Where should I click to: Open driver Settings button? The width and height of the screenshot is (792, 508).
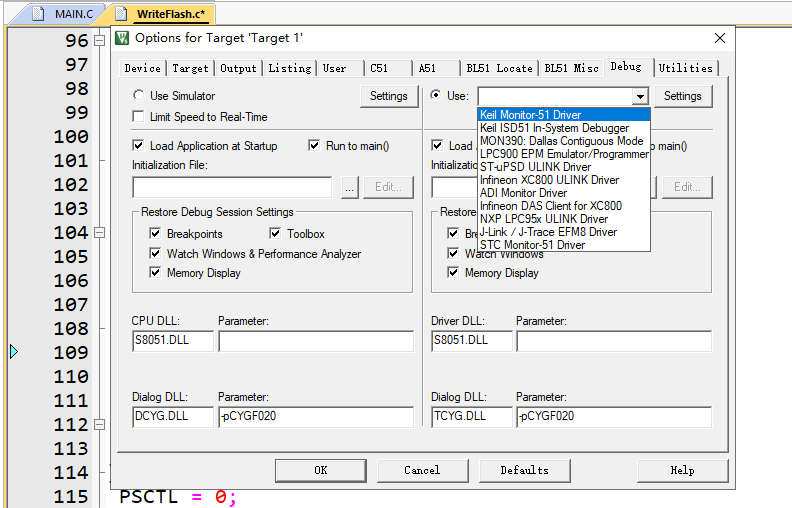pyautogui.click(x=683, y=96)
